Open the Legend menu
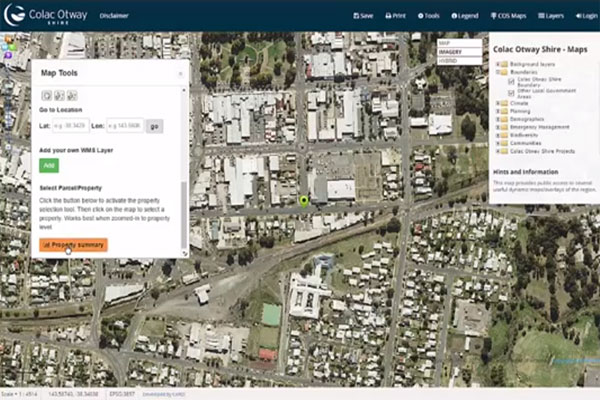This screenshot has height=400, width=600. 465,16
